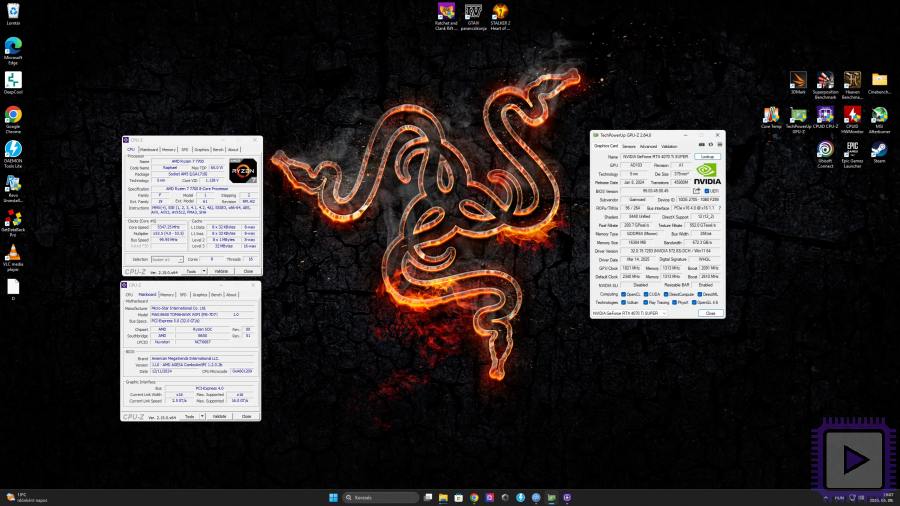900x506 pixels.
Task: Launch Steam from desktop icon
Action: pyautogui.click(x=879, y=152)
